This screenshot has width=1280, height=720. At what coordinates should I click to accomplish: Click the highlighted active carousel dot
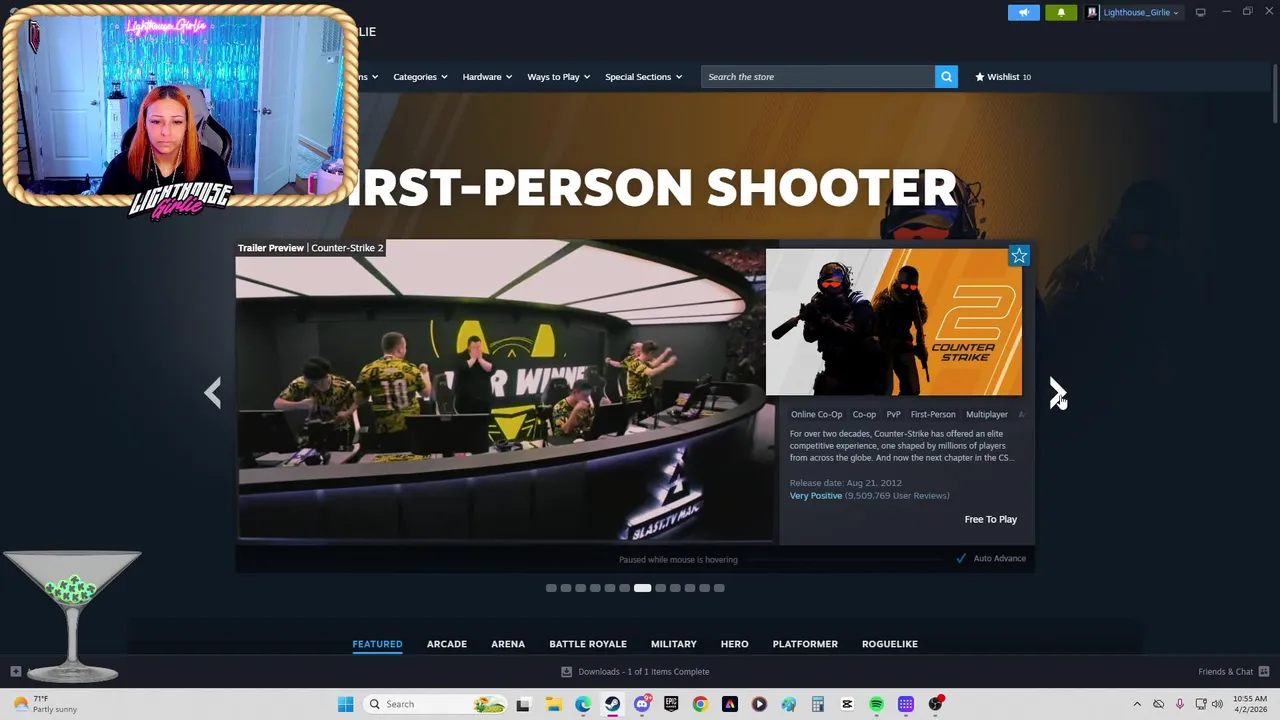point(642,588)
